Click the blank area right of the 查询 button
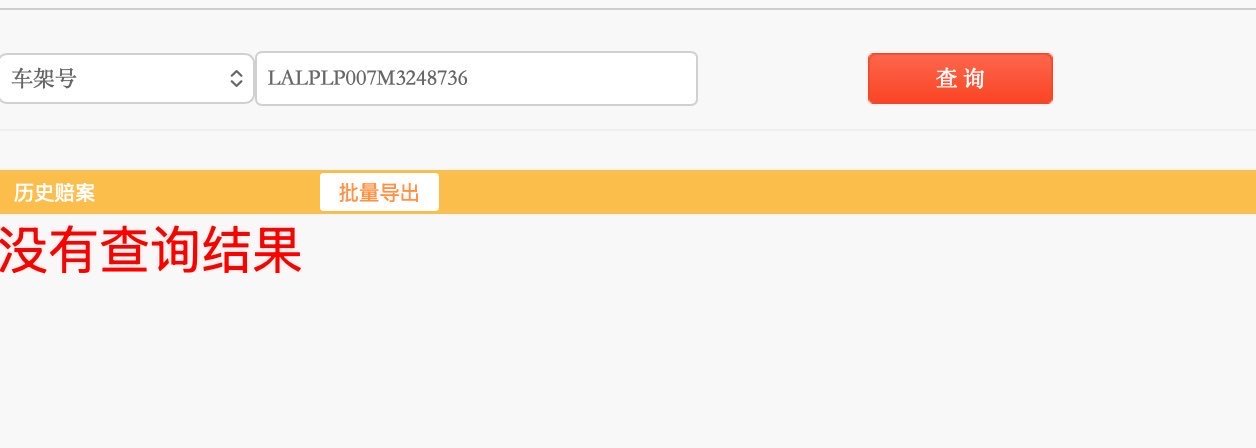This screenshot has height=448, width=1256. pyautogui.click(x=1150, y=78)
